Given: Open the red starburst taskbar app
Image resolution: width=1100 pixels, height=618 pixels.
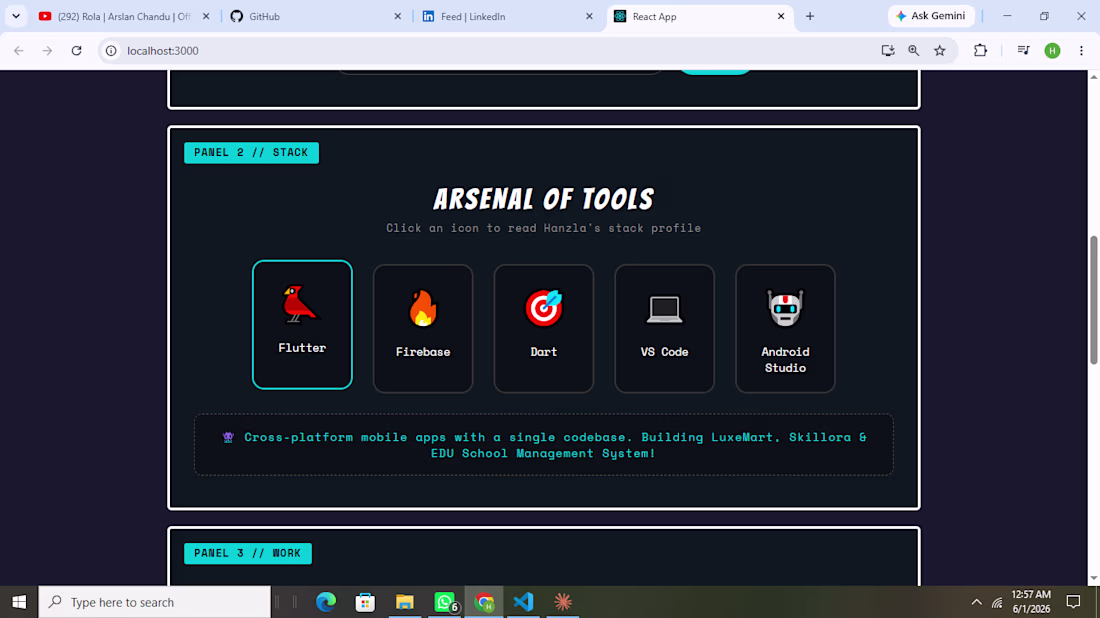Looking at the screenshot, I should [563, 602].
